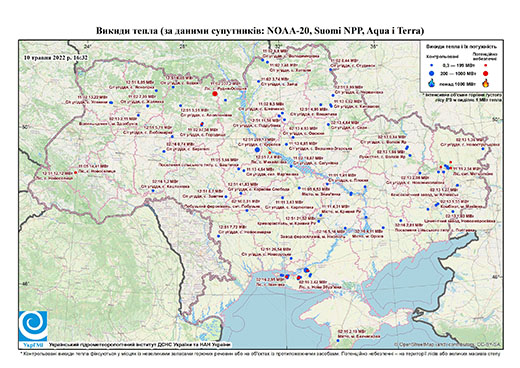
Task: Select the large blue heat marker near Dnipro river
Action: click(257, 150)
